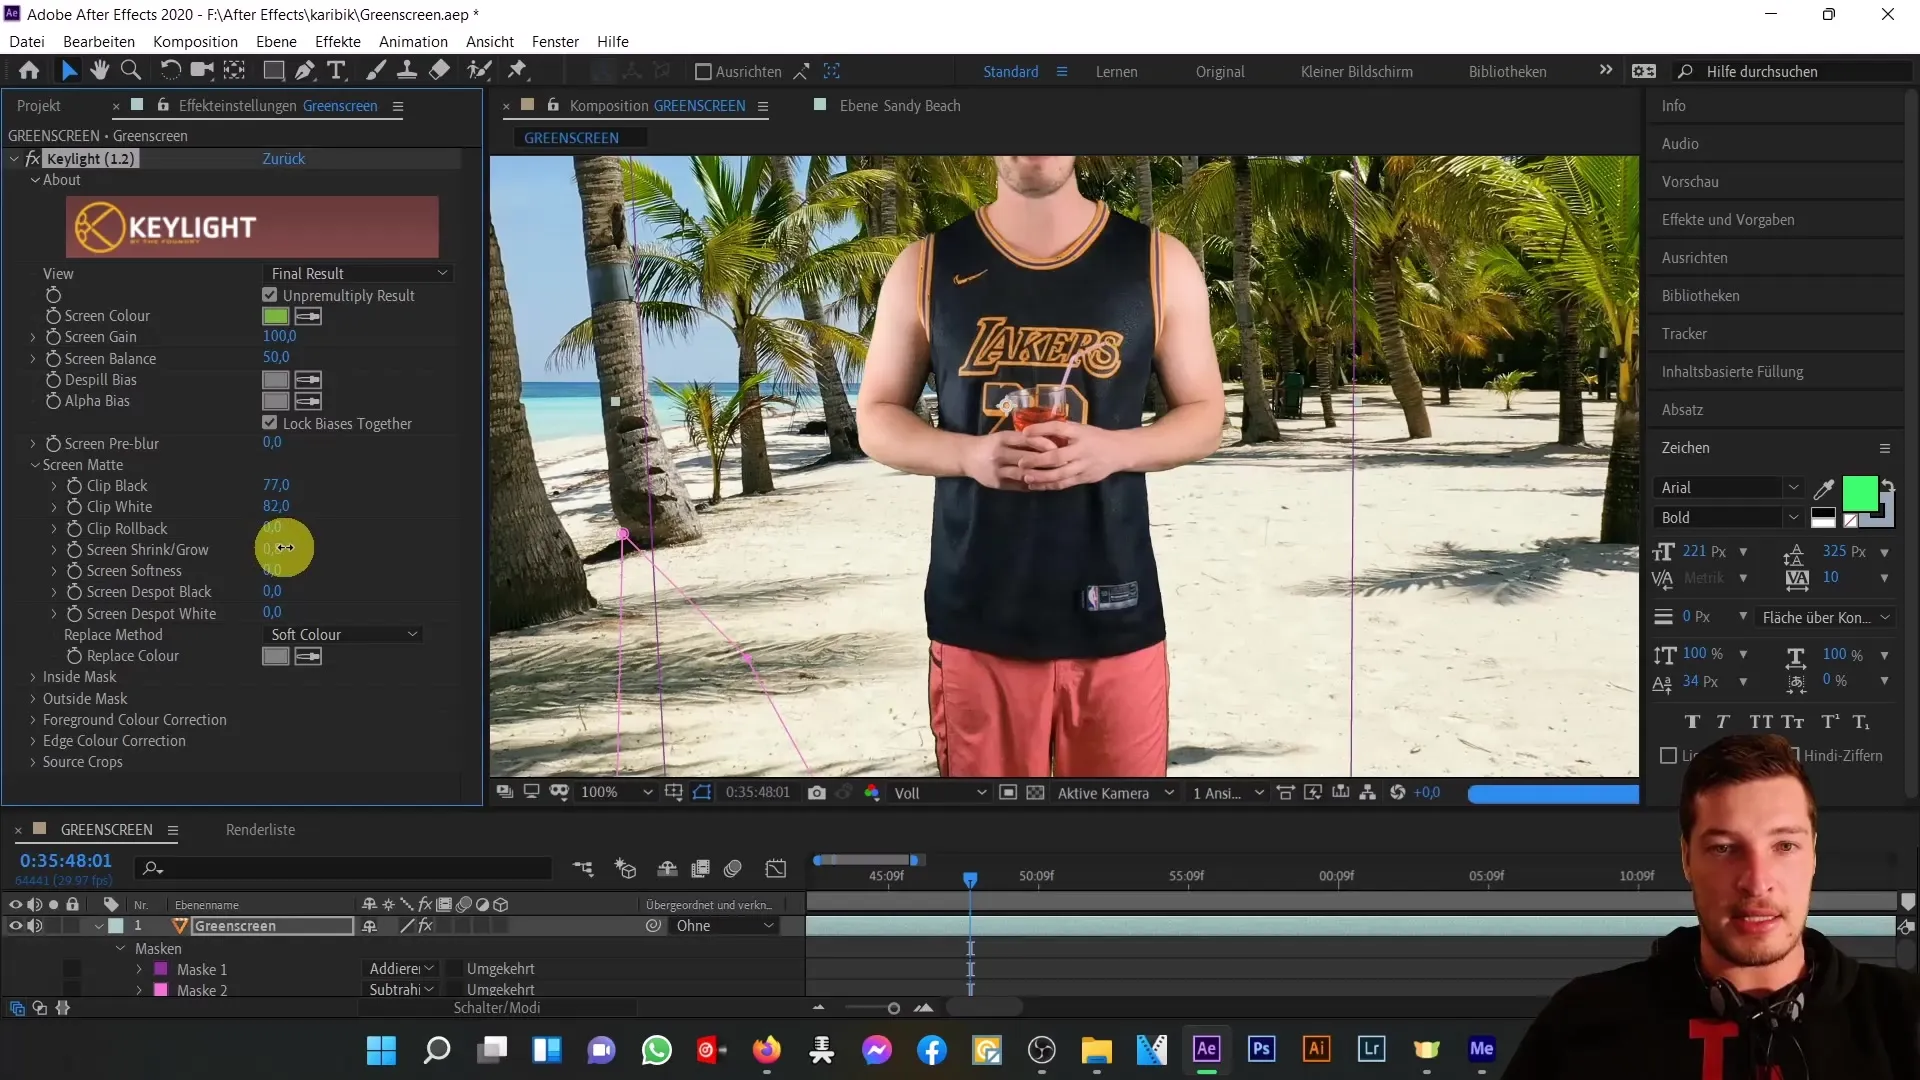Open the Komposition menu in menu bar

[x=195, y=41]
